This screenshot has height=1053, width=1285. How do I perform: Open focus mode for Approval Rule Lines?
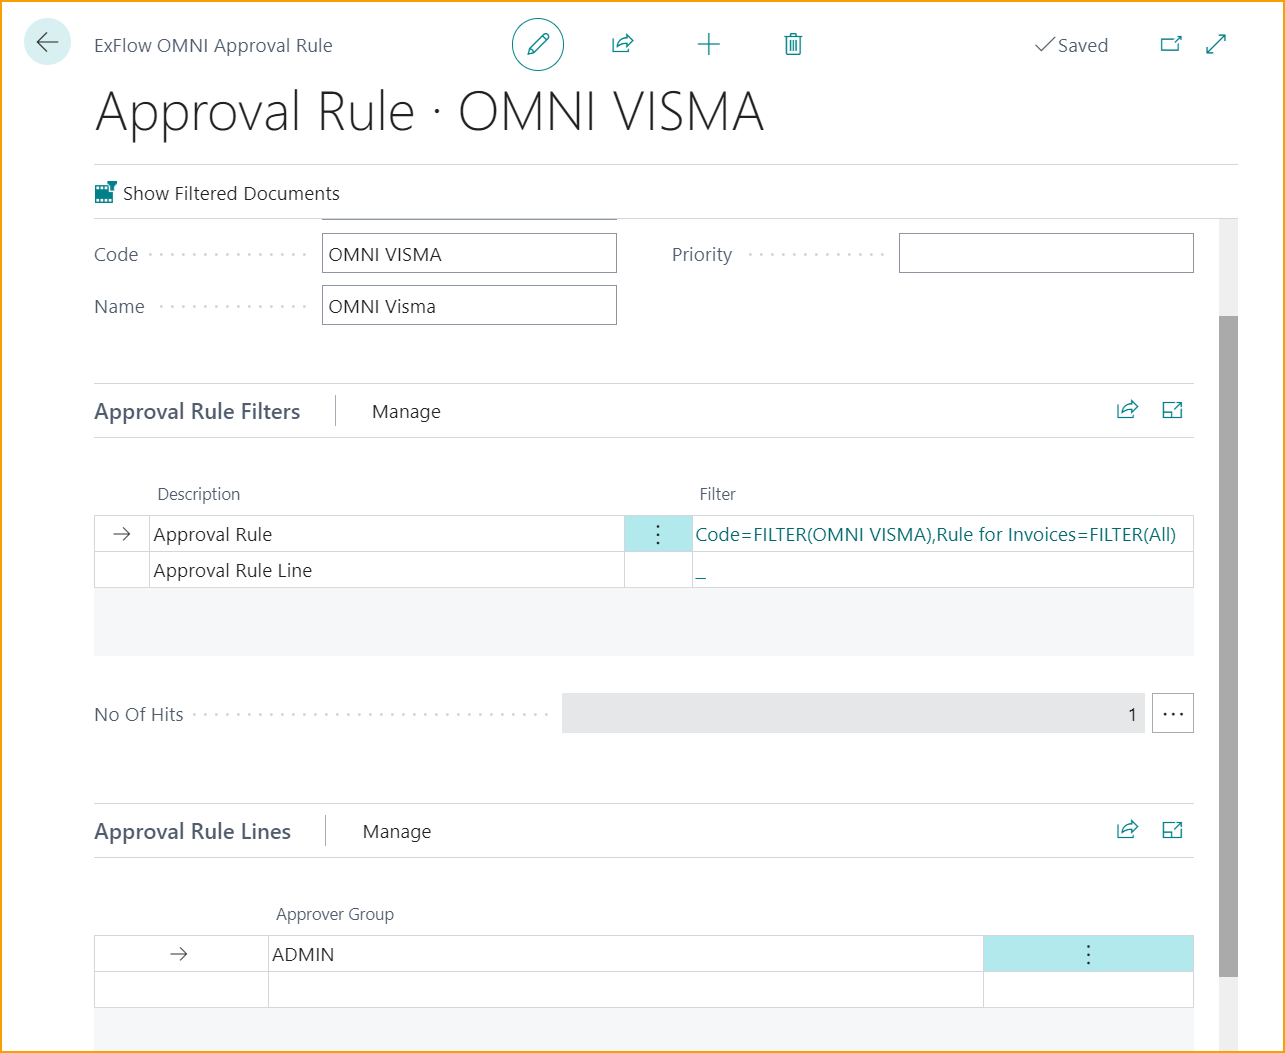[1171, 830]
